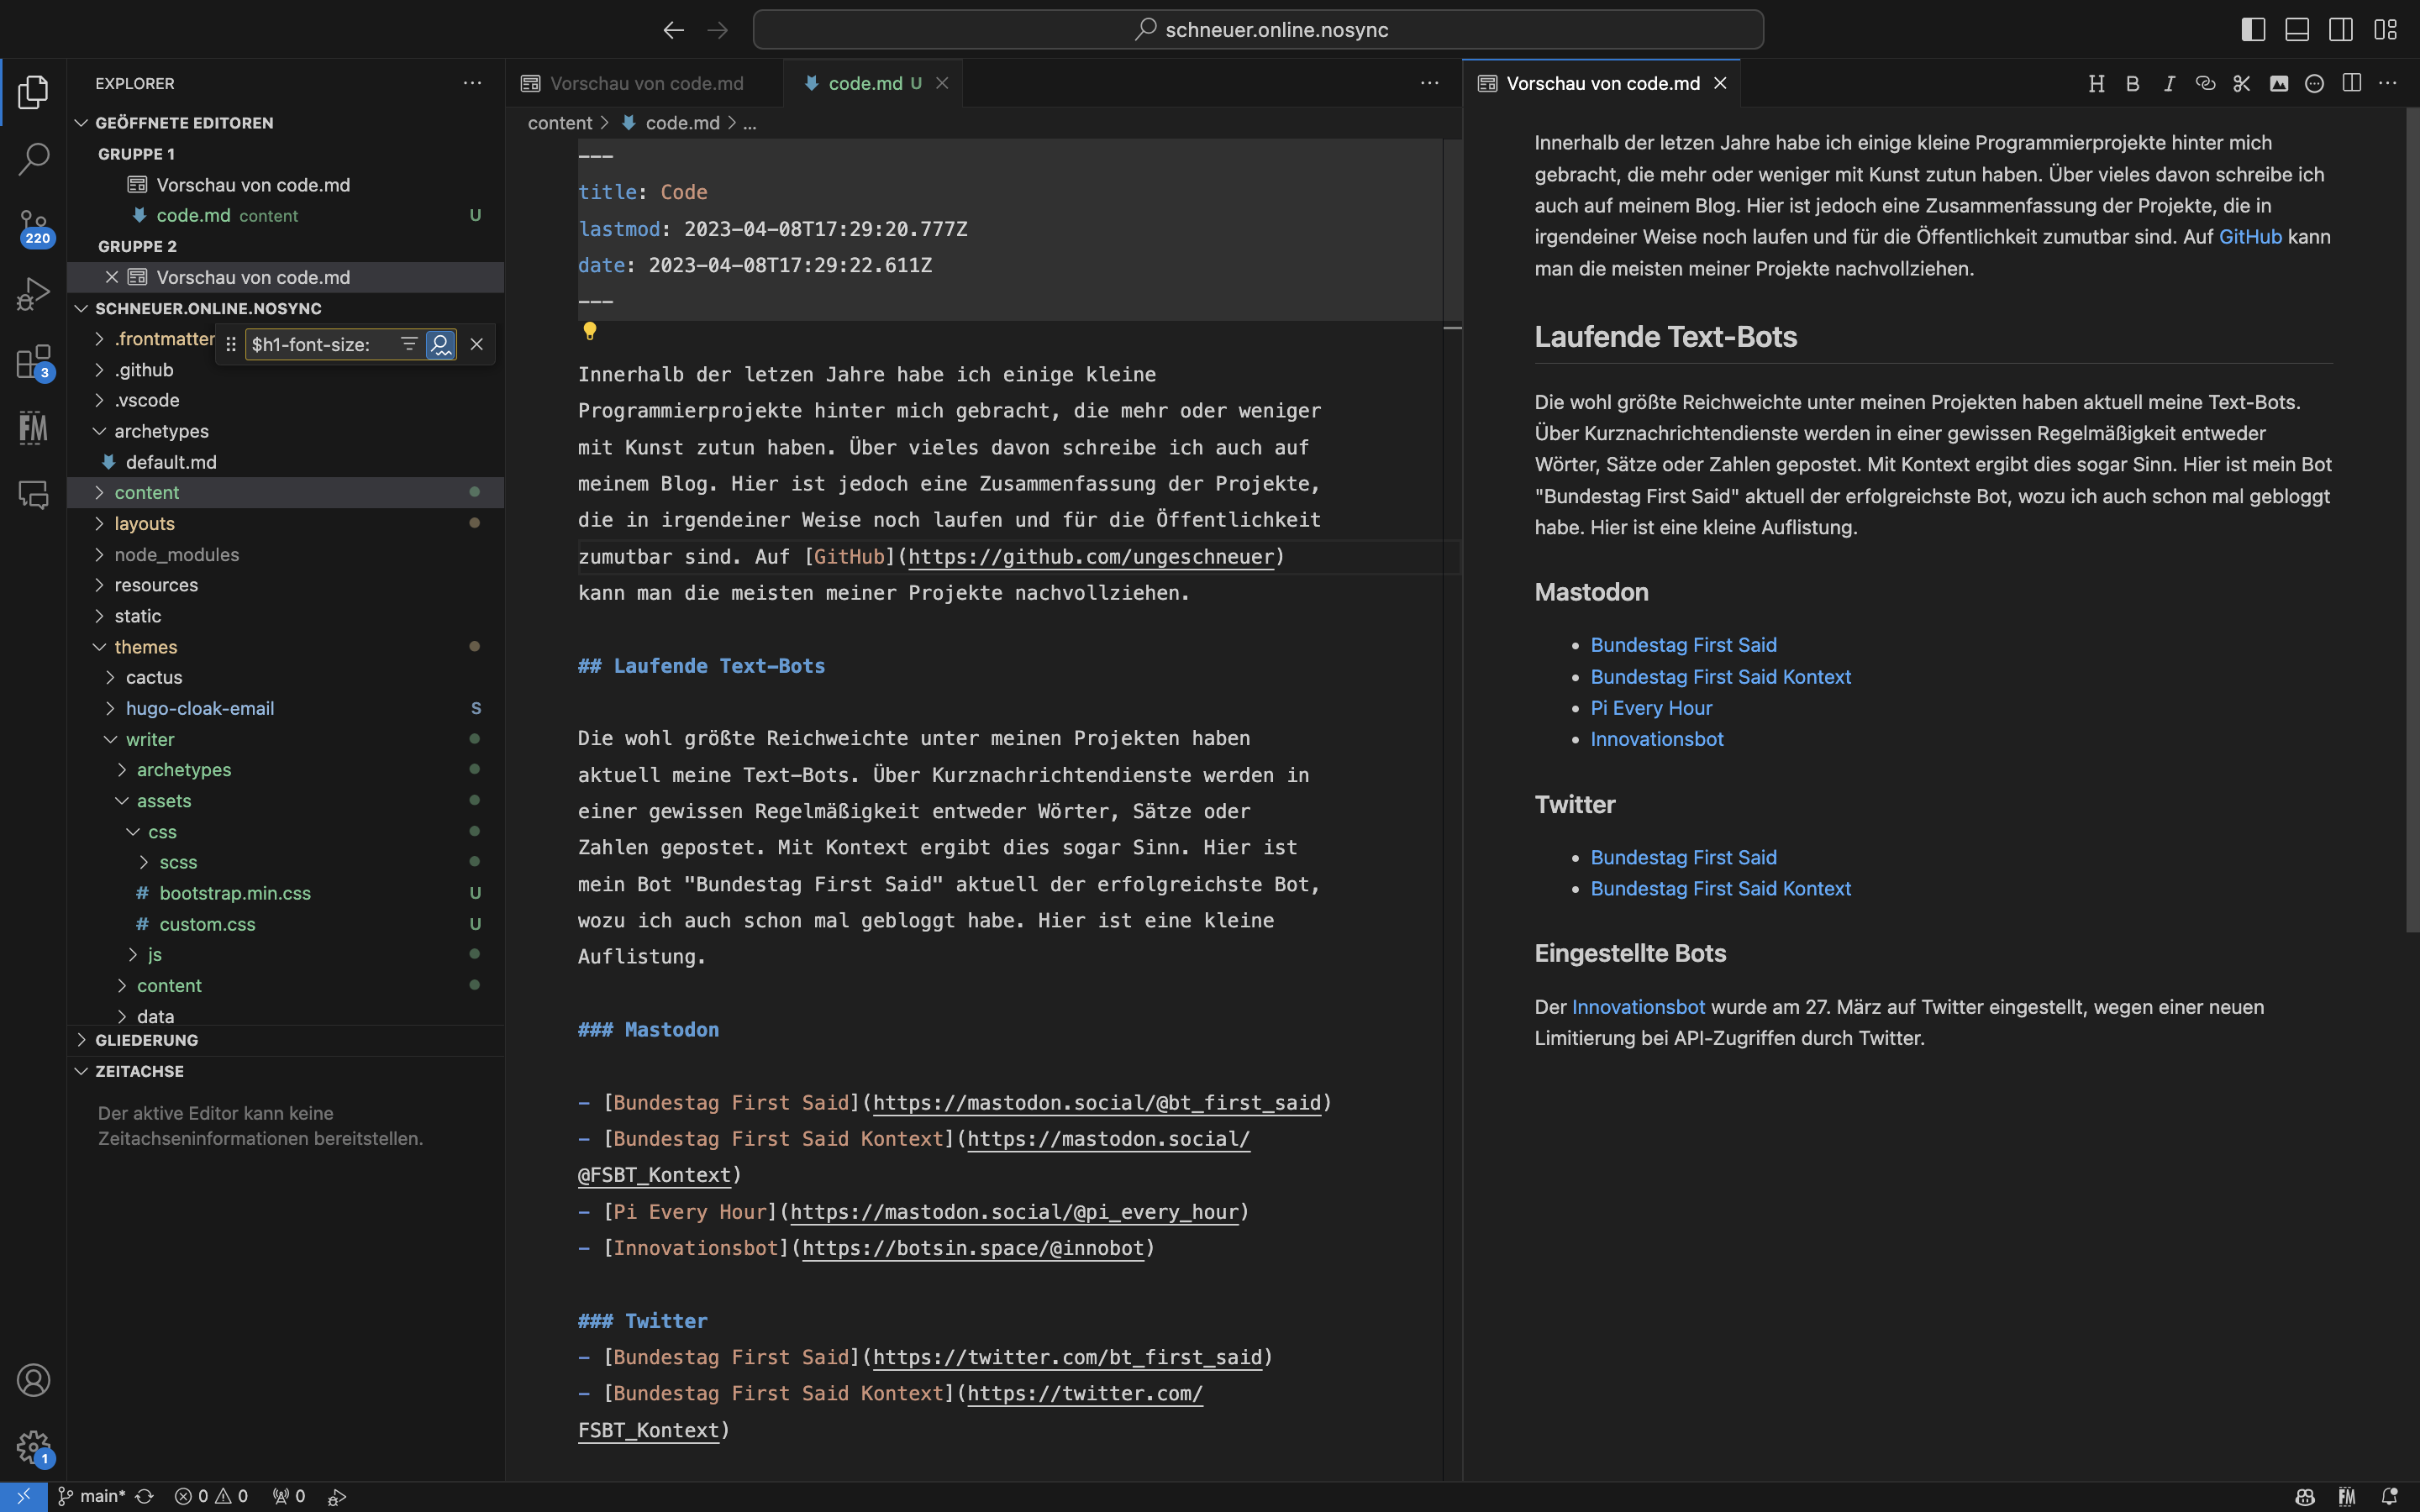Collapse the themes folder
2420x1512 pixels.
pyautogui.click(x=148, y=647)
